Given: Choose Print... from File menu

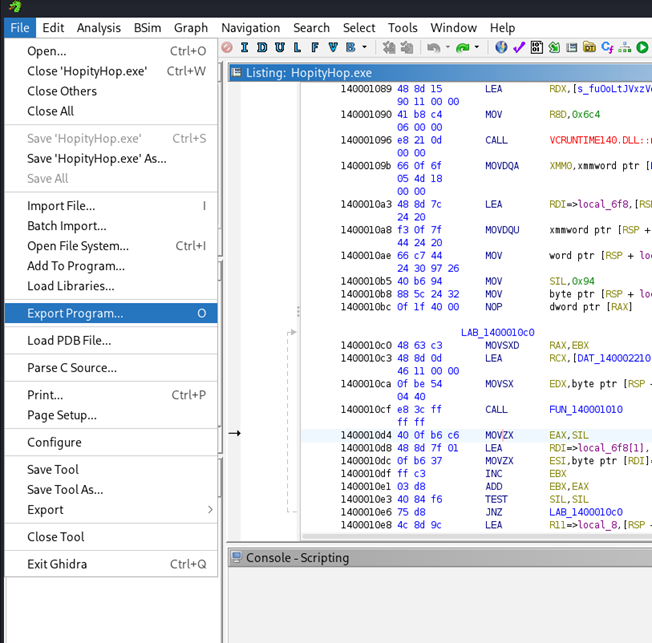Looking at the screenshot, I should click(111, 395).
